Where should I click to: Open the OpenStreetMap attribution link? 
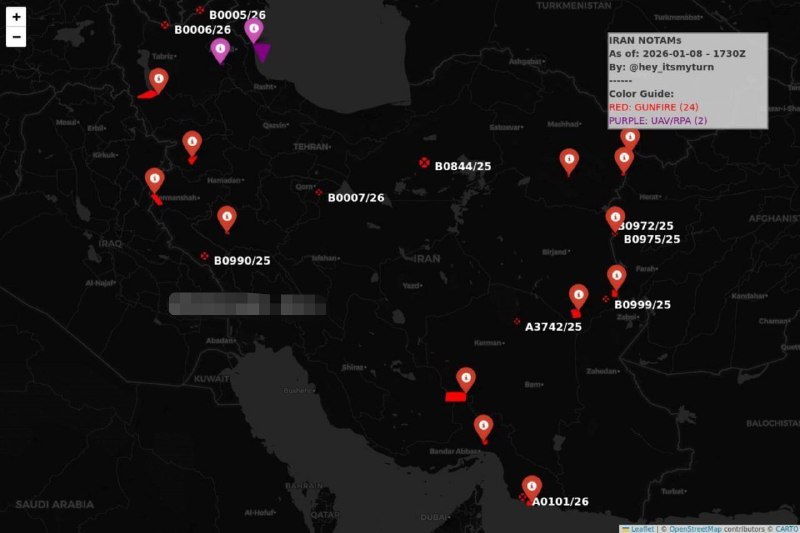[695, 529]
